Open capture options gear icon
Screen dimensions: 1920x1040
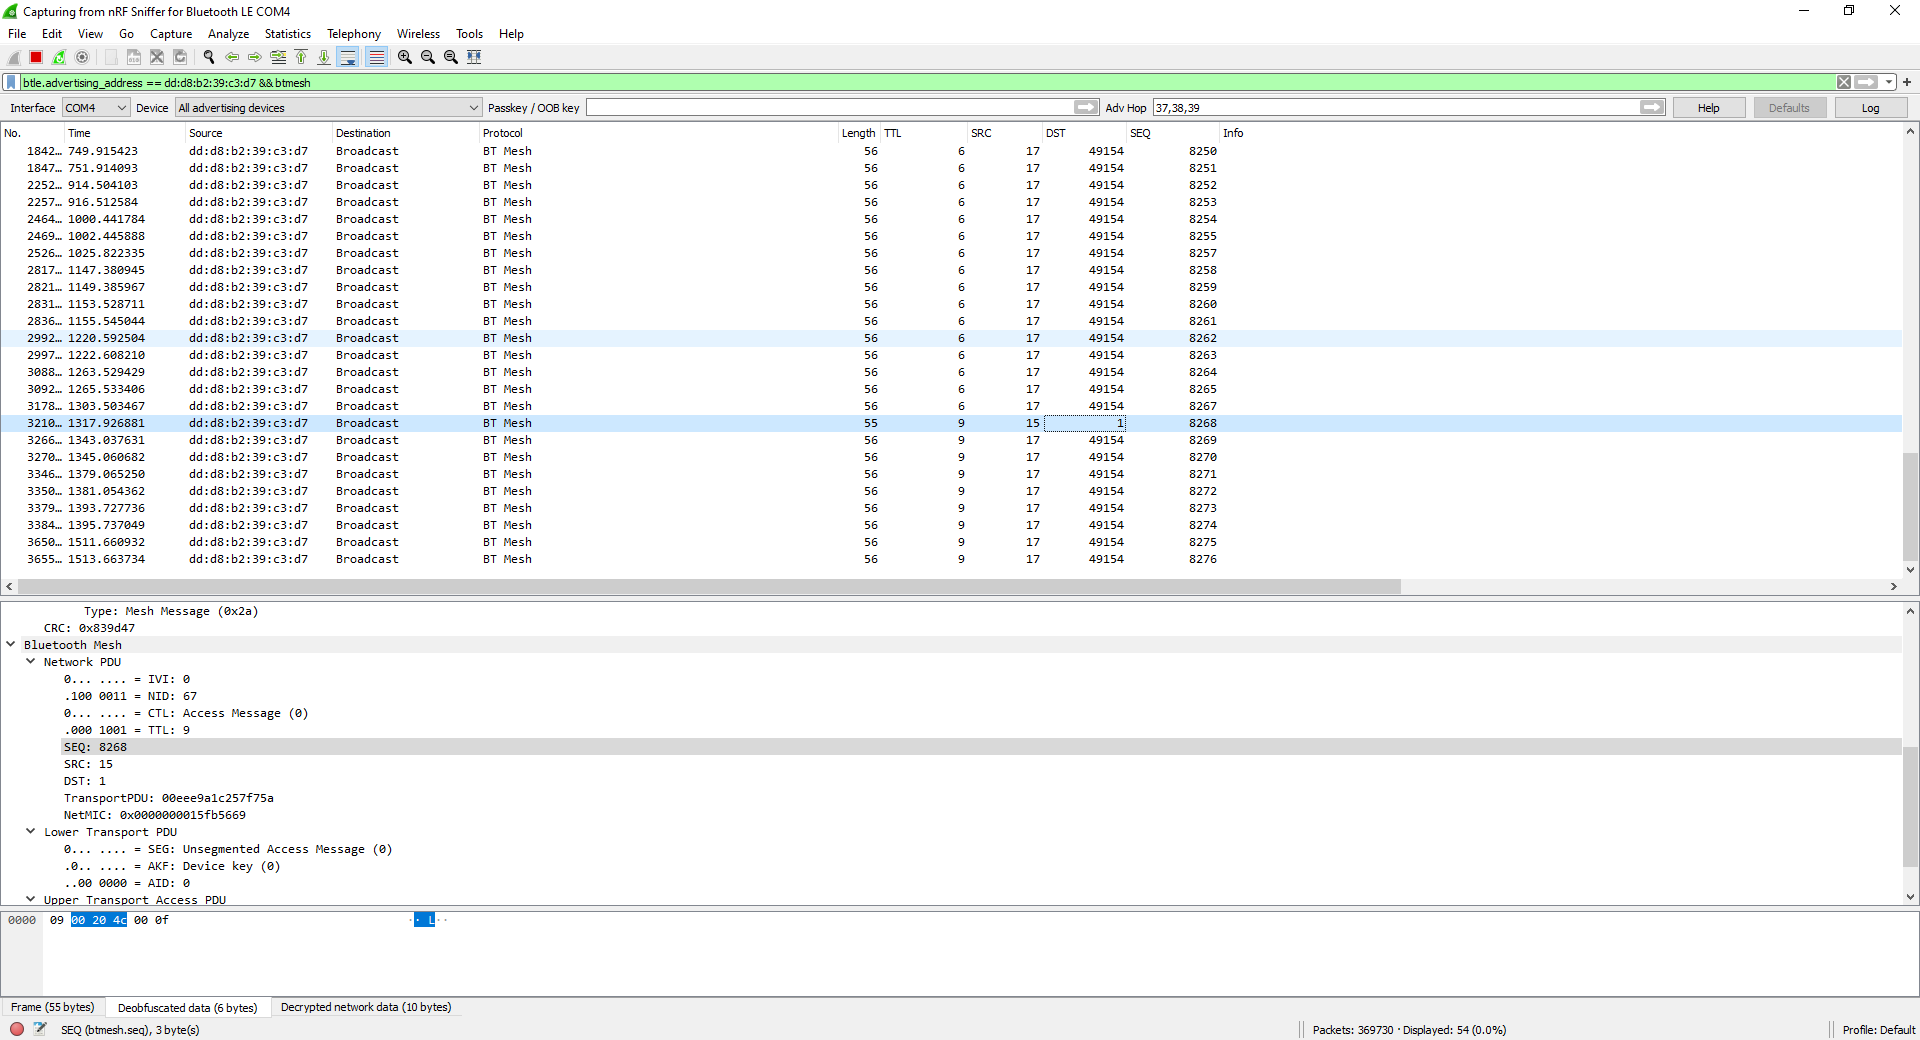coord(82,57)
